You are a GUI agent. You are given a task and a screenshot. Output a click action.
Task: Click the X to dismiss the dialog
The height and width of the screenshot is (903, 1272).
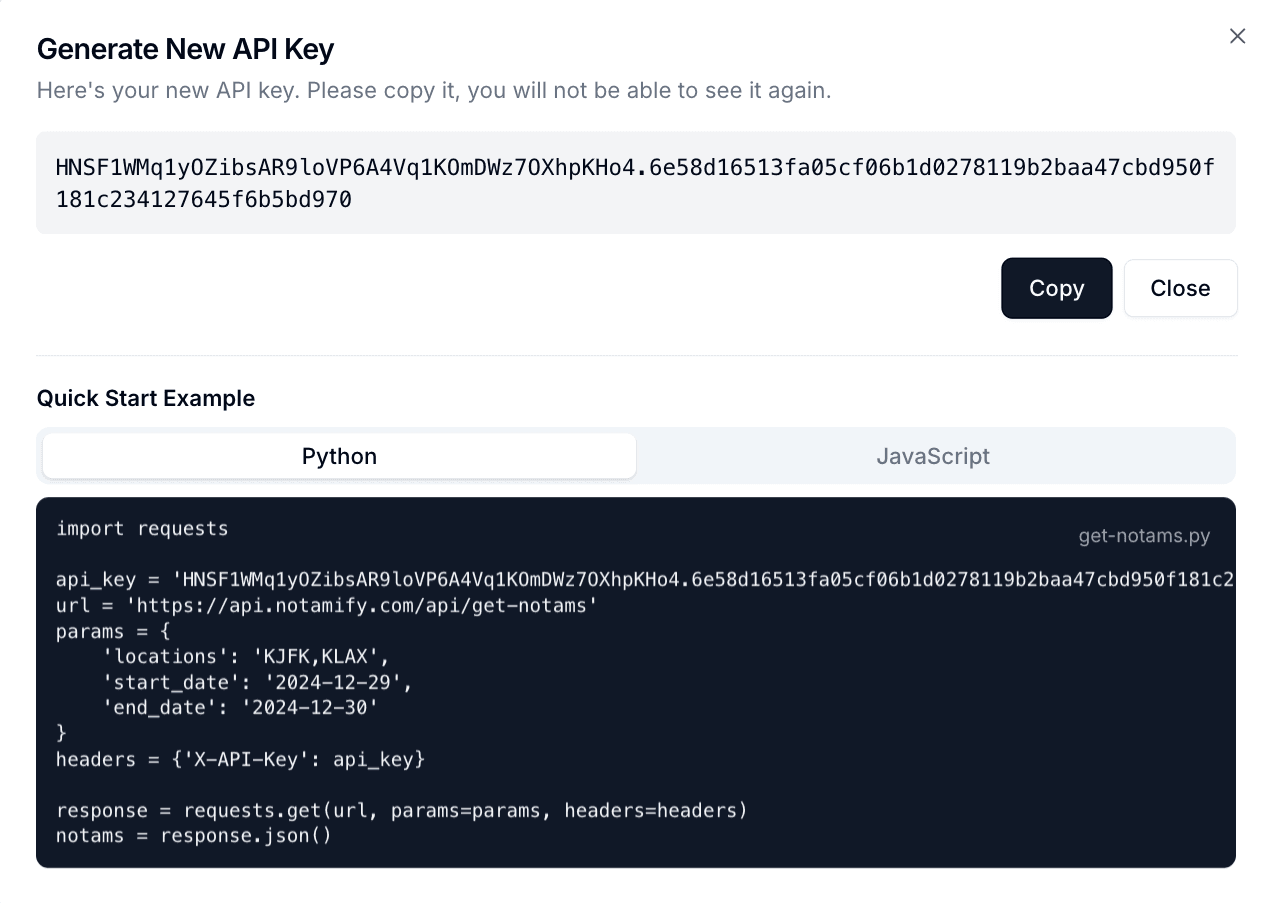click(1237, 36)
